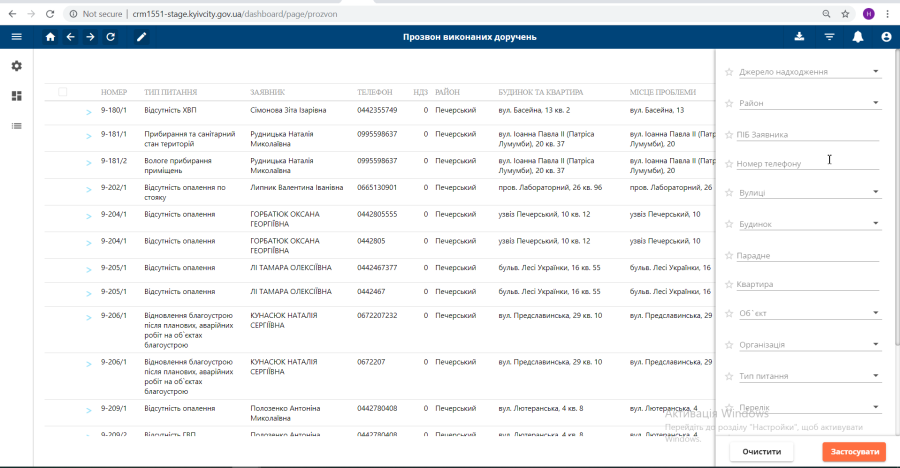Tick the select-all checkbox in the table header

[x=62, y=92]
